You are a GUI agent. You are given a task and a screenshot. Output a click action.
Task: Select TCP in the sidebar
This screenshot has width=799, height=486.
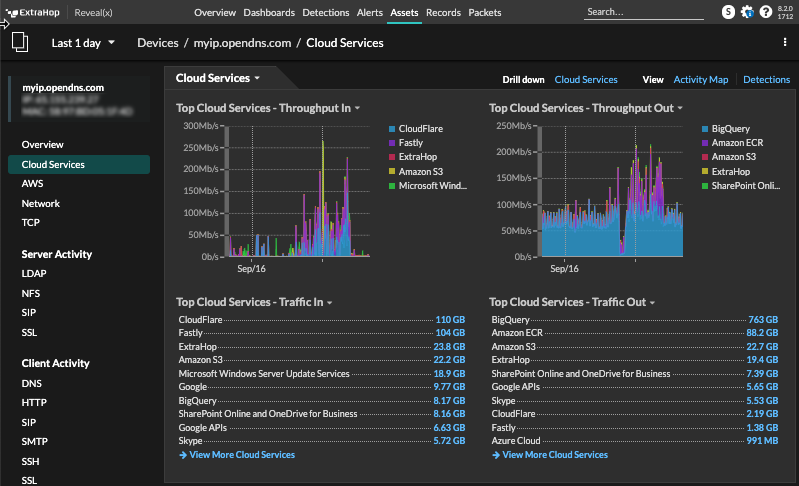pos(31,223)
